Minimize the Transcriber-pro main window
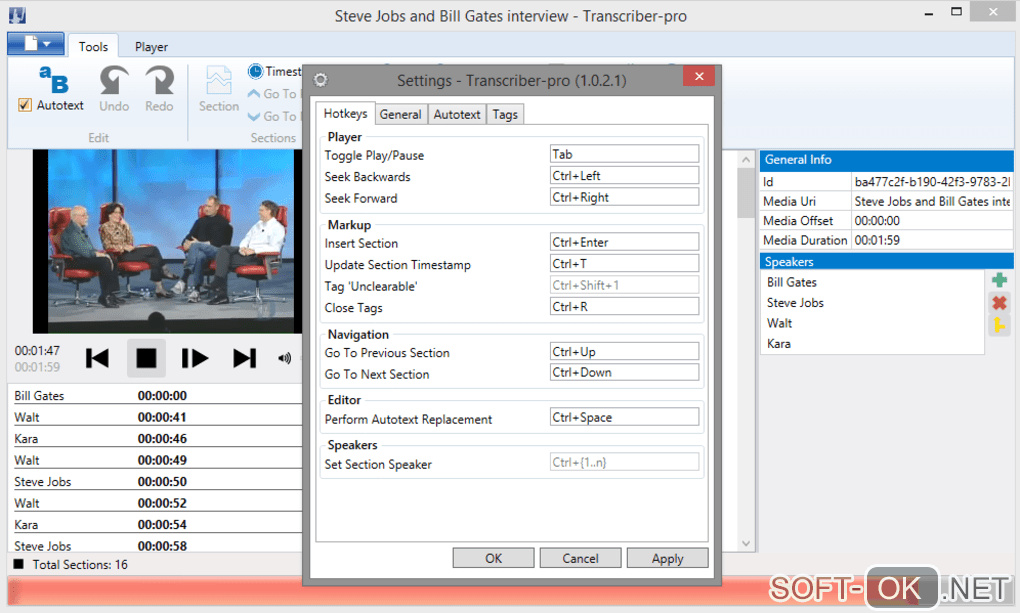 [x=929, y=13]
